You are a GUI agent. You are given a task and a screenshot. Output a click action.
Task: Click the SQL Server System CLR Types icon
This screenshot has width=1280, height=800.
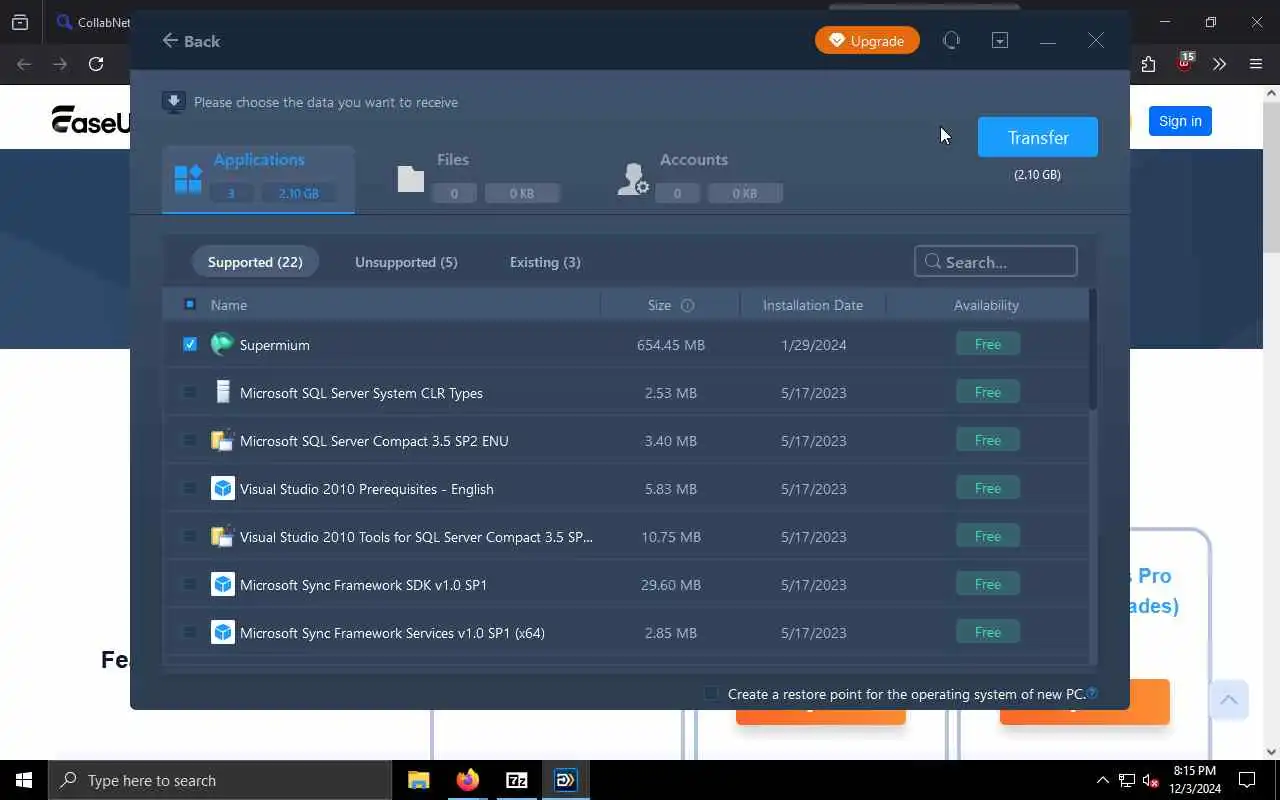222,392
